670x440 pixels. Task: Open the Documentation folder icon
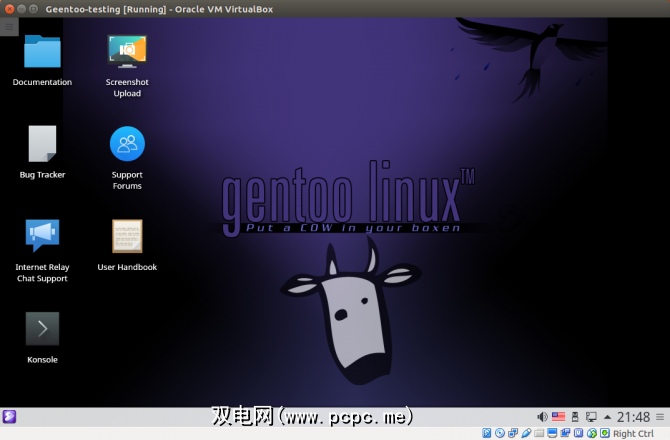pyautogui.click(x=42, y=52)
